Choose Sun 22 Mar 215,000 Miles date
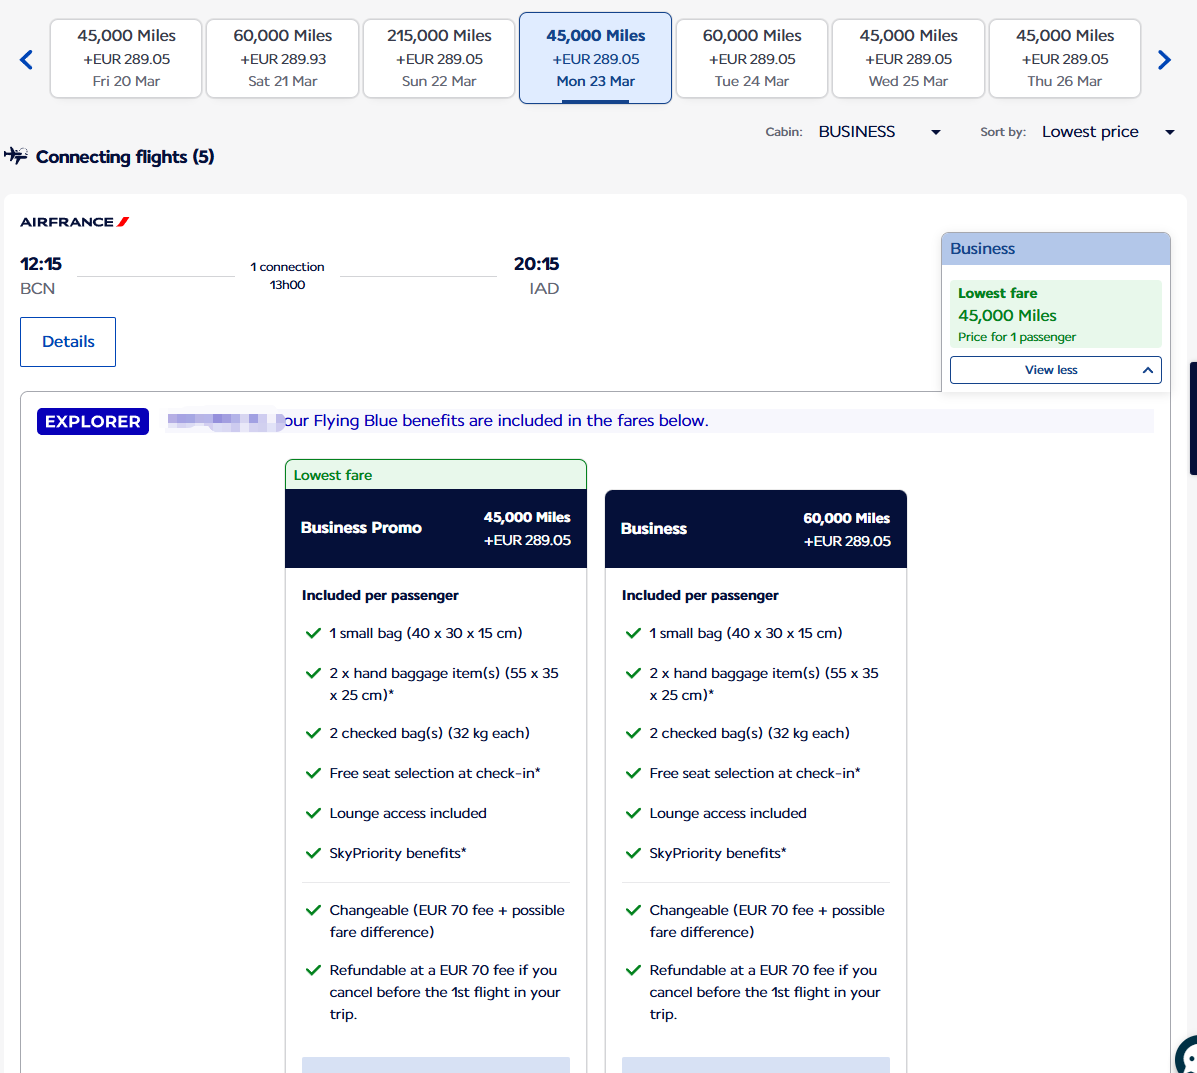This screenshot has width=1197, height=1073. pos(439,58)
